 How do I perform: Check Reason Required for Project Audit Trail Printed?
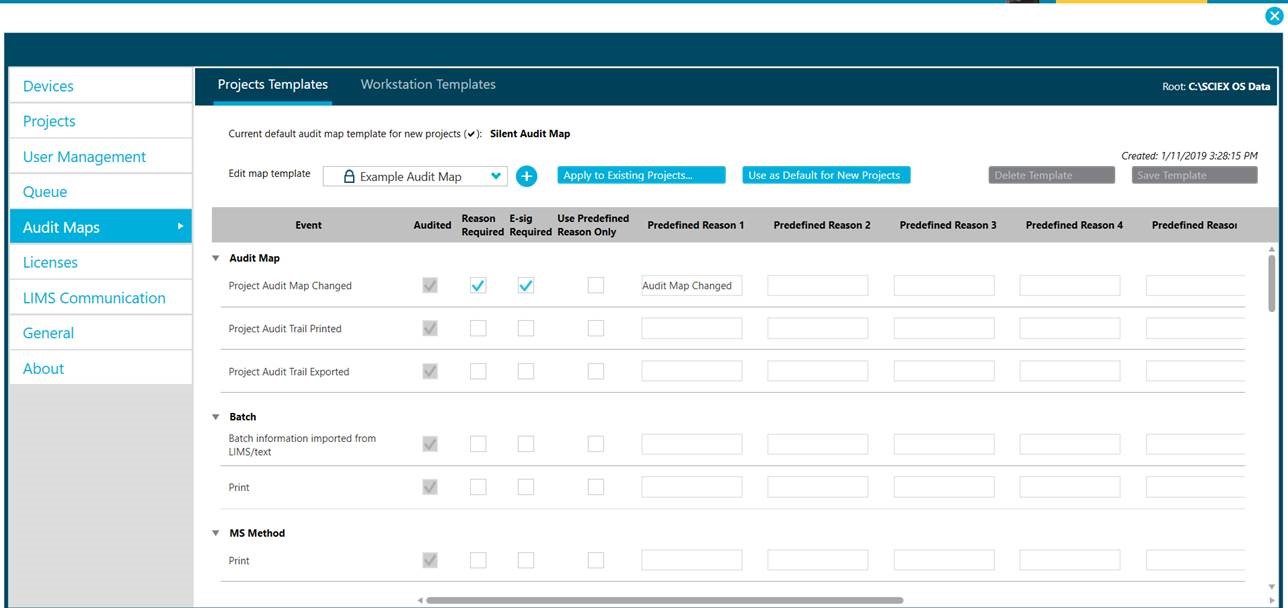click(x=478, y=329)
